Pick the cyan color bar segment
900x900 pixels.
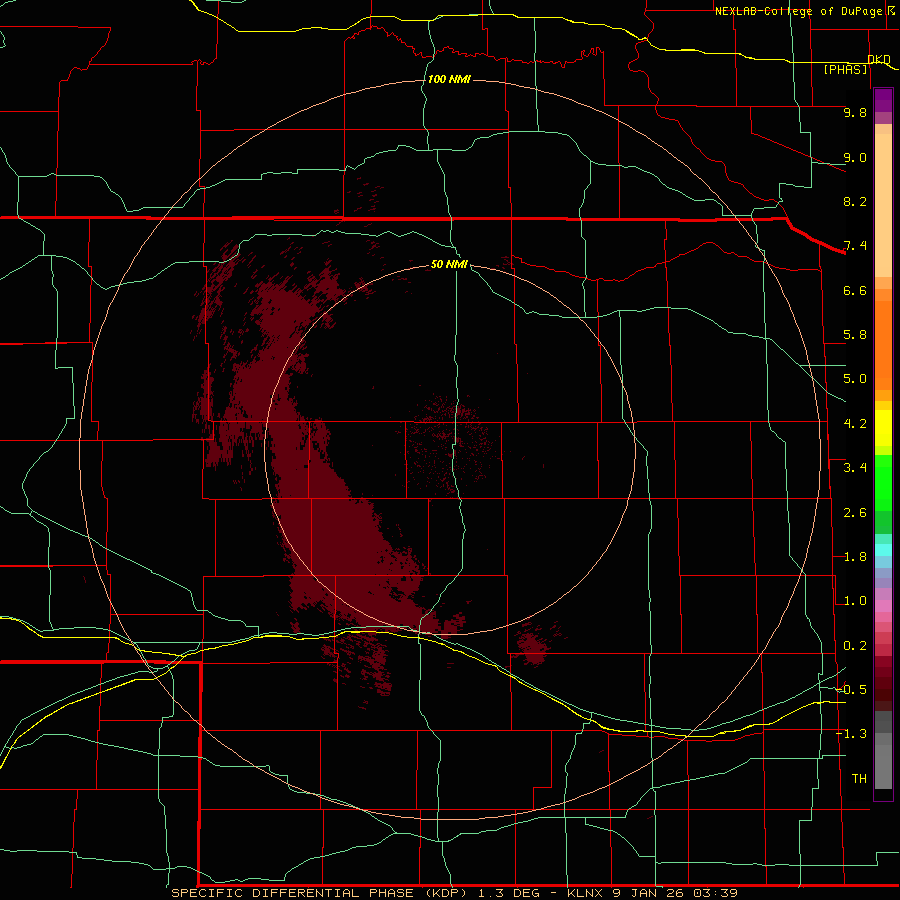click(883, 550)
